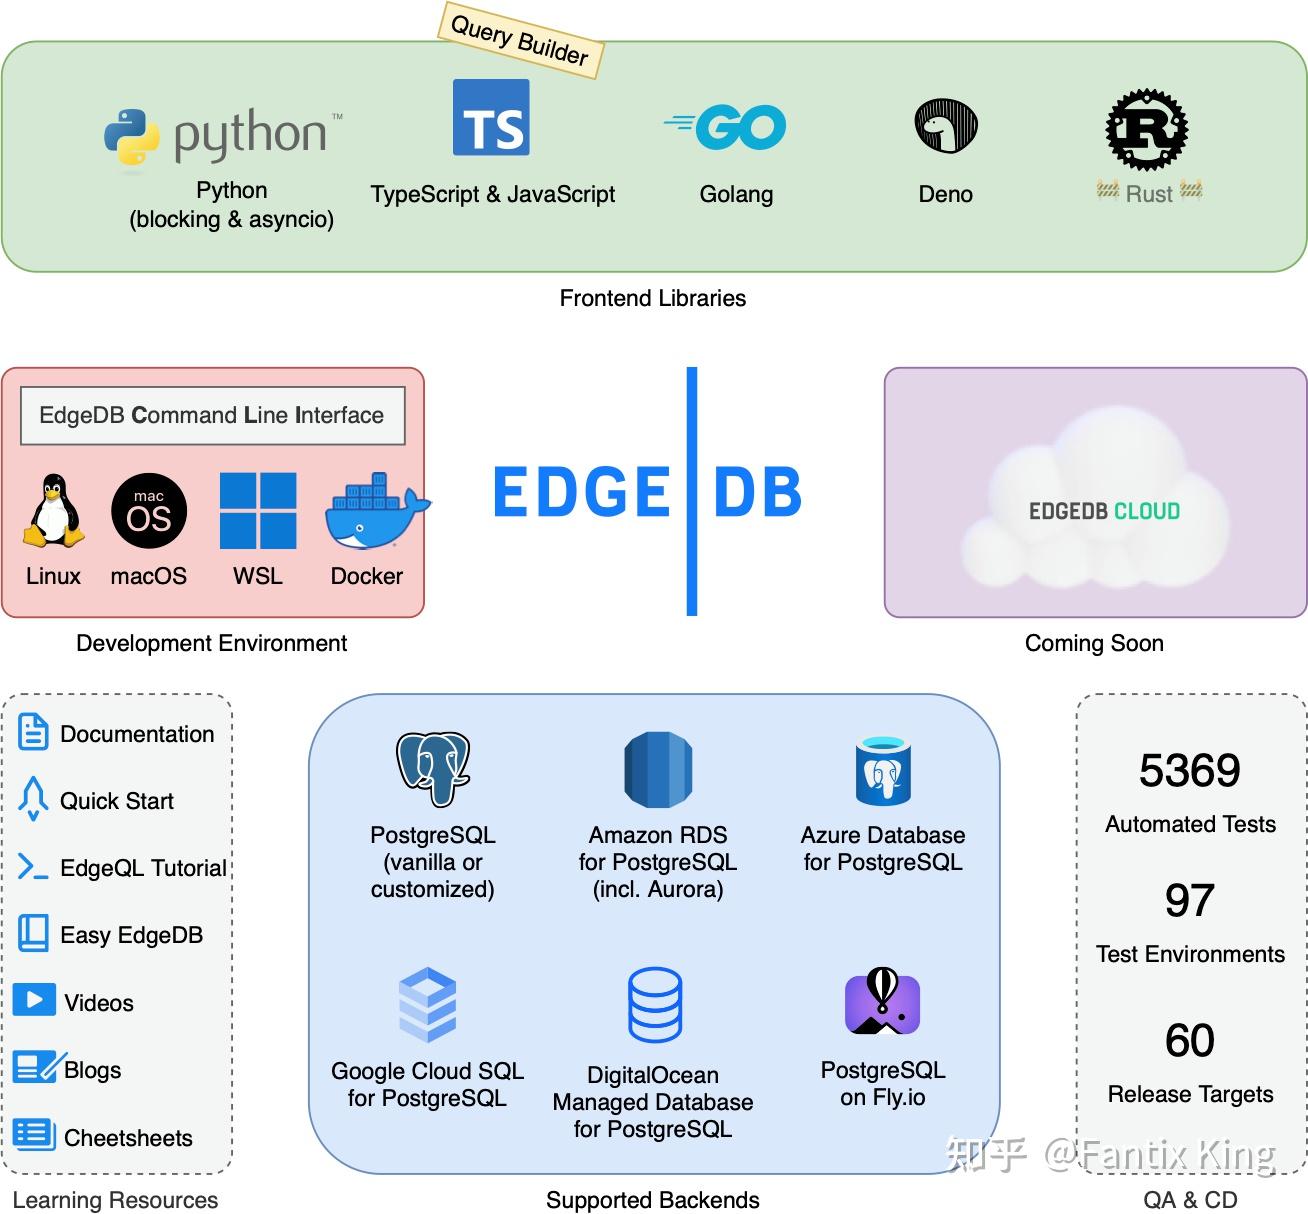Click the Google Cloud SQL layered icon
Screen dimensions: 1308x1214
pyautogui.click(x=428, y=1005)
